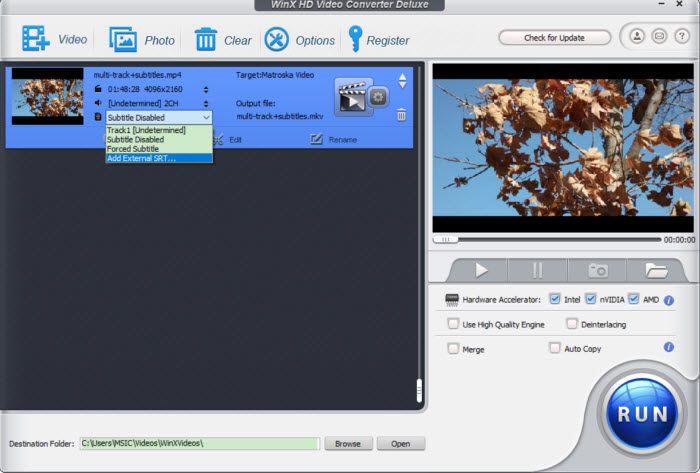Image resolution: width=700 pixels, height=473 pixels.
Task: Click the Photo slideshow icon
Action: [123, 39]
